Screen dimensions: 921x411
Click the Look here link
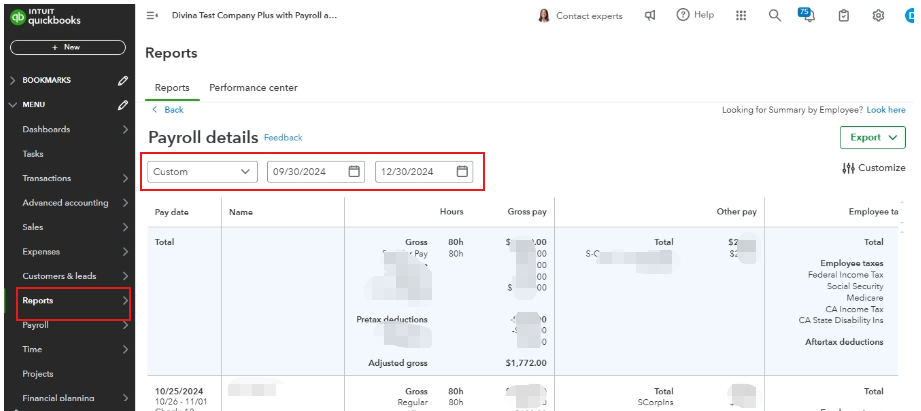(886, 110)
